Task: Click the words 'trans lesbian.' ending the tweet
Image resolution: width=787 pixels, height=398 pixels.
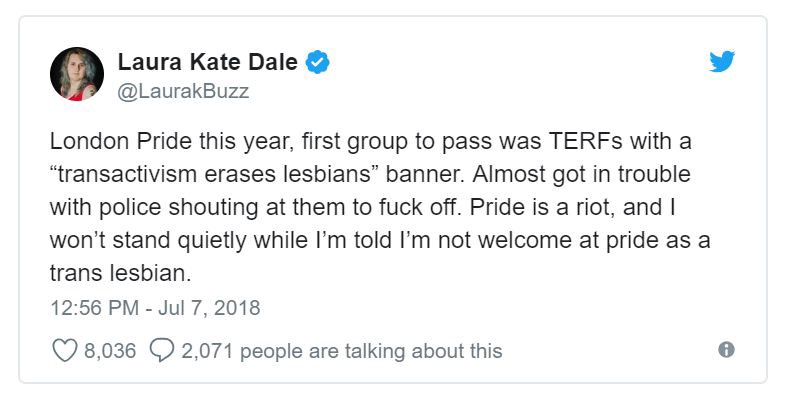Action: coord(120,273)
